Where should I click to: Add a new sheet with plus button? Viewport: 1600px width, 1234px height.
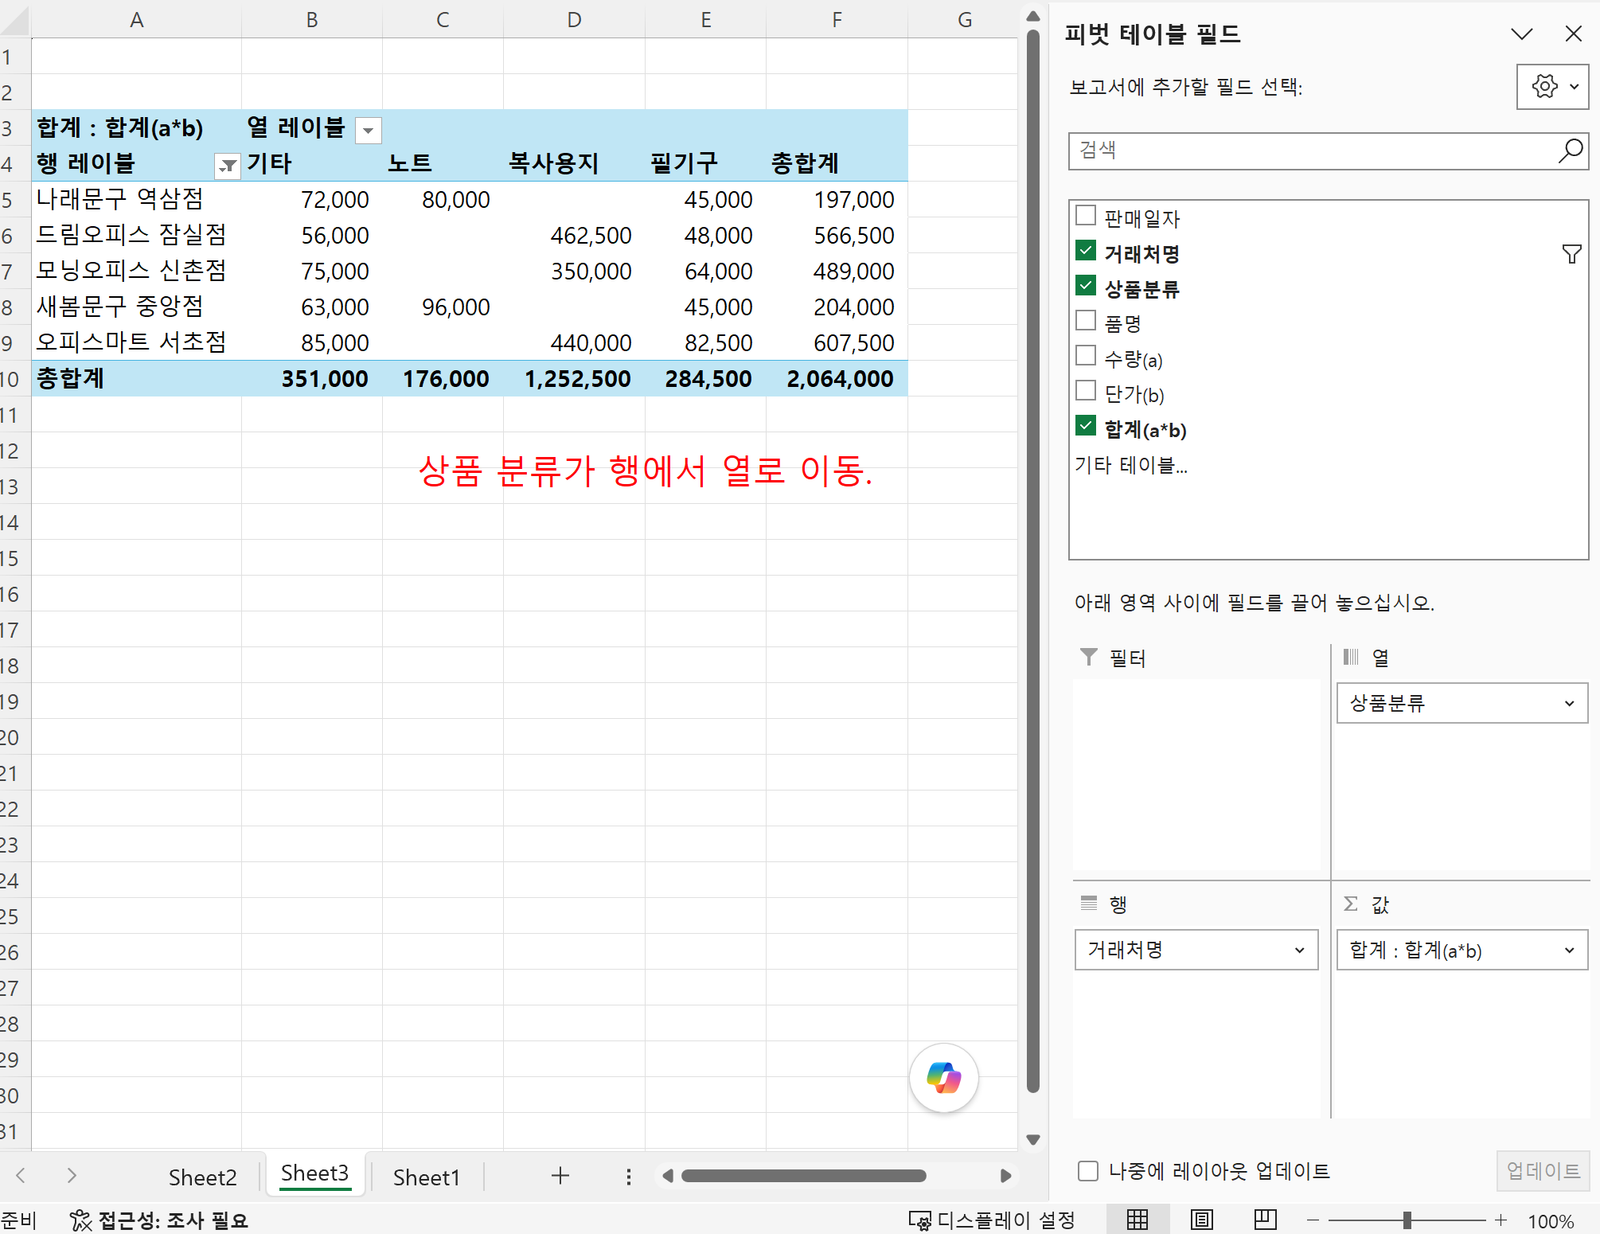coord(560,1176)
